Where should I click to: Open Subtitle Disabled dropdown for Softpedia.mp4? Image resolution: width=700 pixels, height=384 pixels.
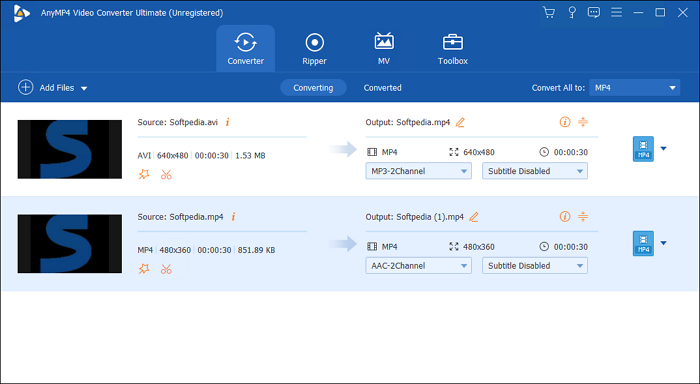click(535, 266)
